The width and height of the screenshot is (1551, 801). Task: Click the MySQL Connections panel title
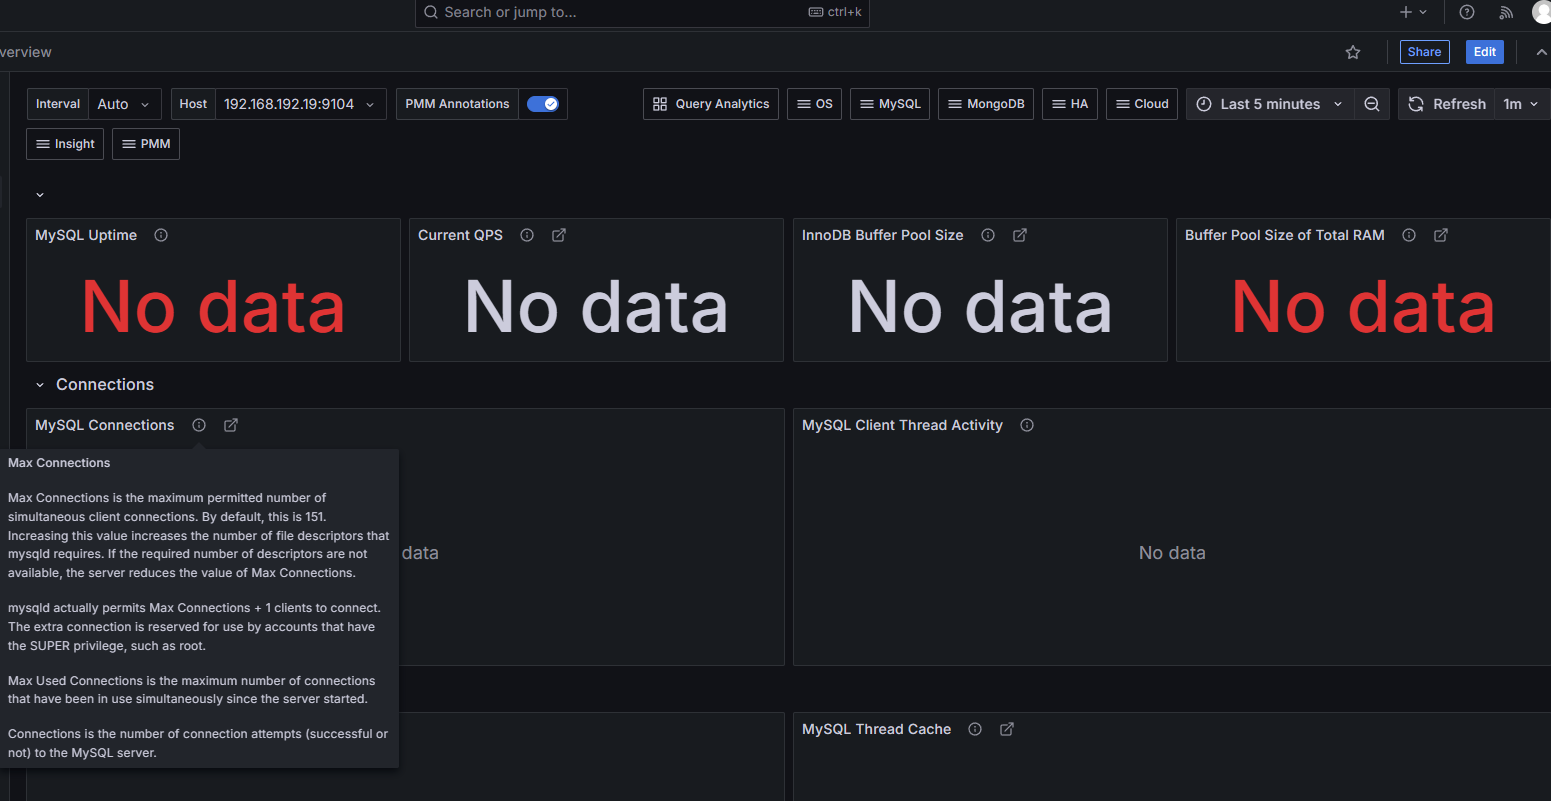tap(104, 425)
